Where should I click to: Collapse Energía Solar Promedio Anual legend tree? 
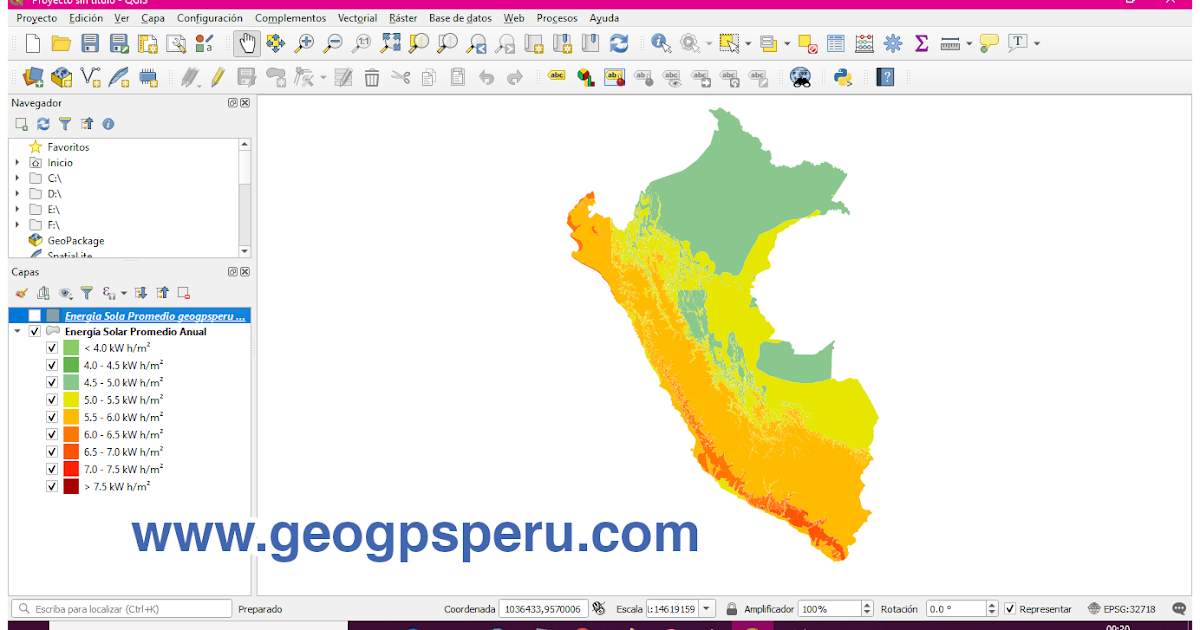pos(17,332)
